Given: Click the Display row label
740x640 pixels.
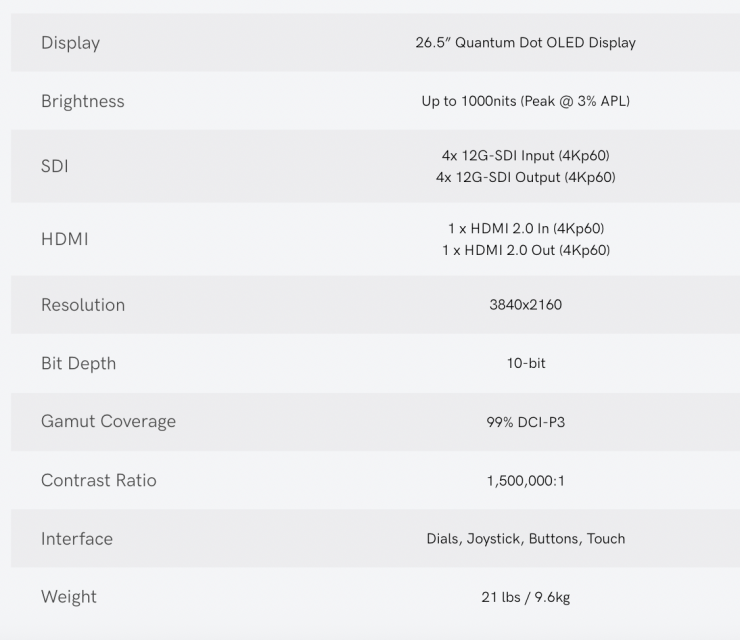Looking at the screenshot, I should (70, 43).
